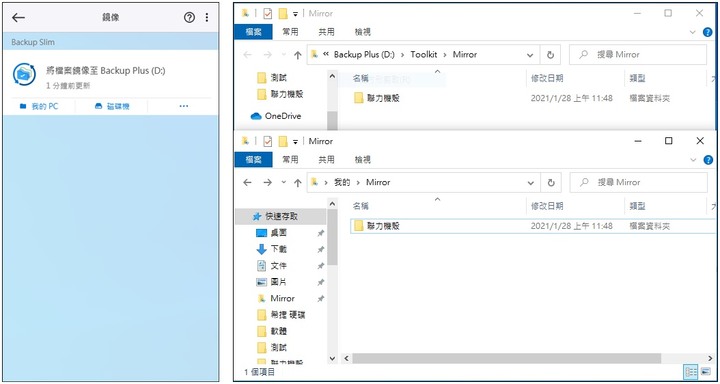Viewport: 720px width, 384px height.
Task: Open help in the Toolkit mirror panel
Action: [x=189, y=18]
